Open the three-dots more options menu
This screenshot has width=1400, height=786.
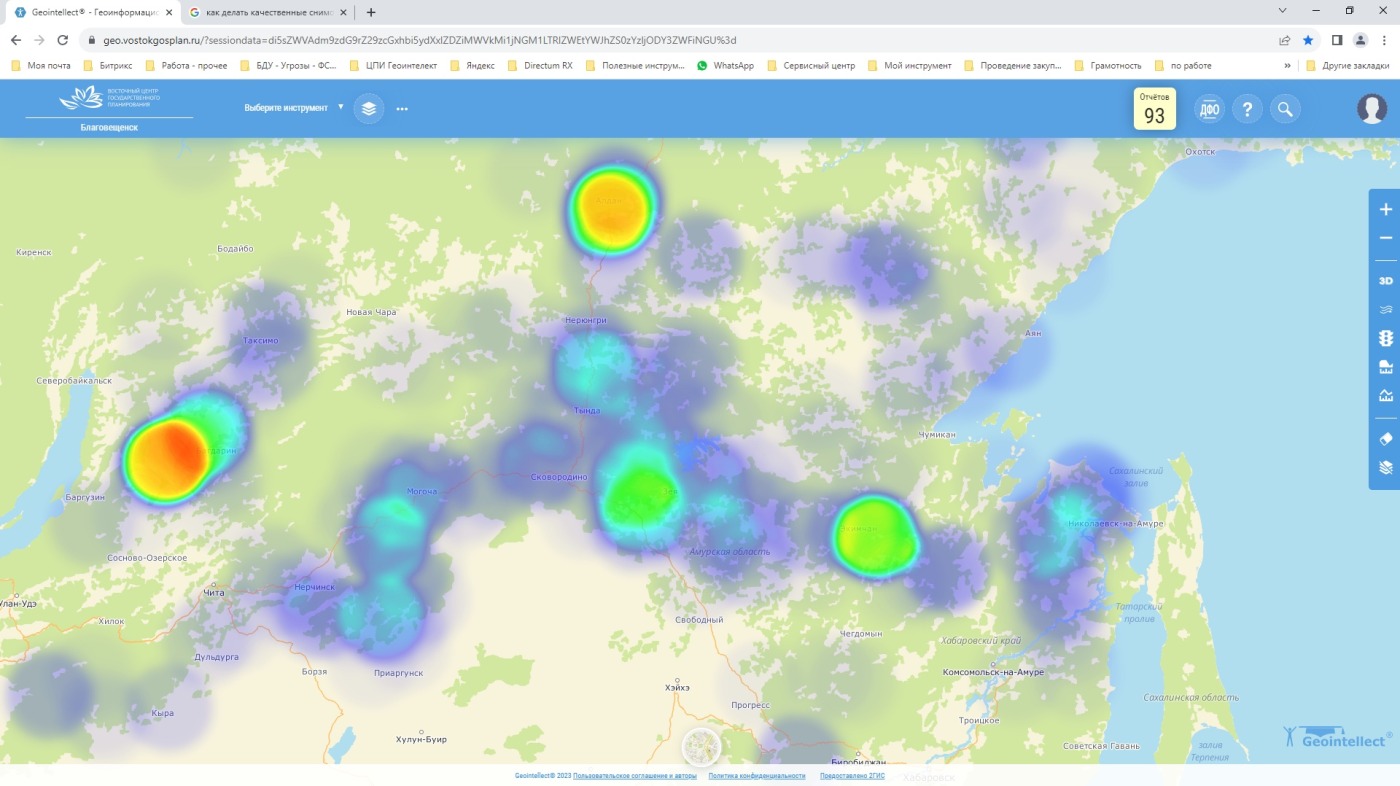402,108
